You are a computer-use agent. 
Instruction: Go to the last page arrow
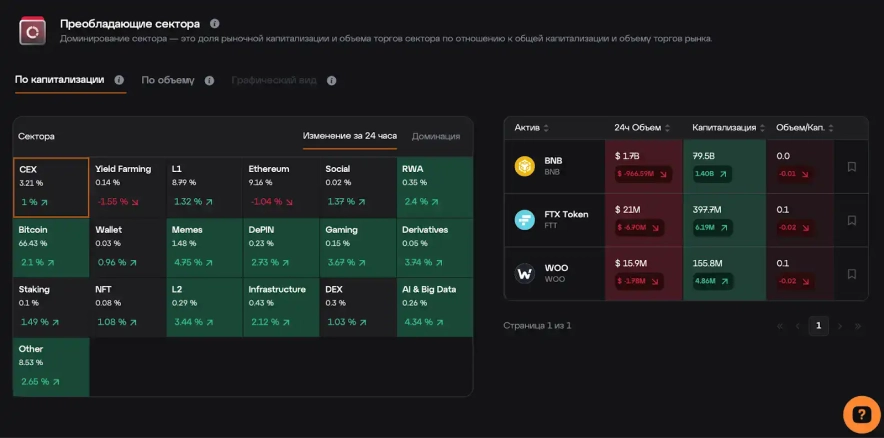(x=857, y=325)
